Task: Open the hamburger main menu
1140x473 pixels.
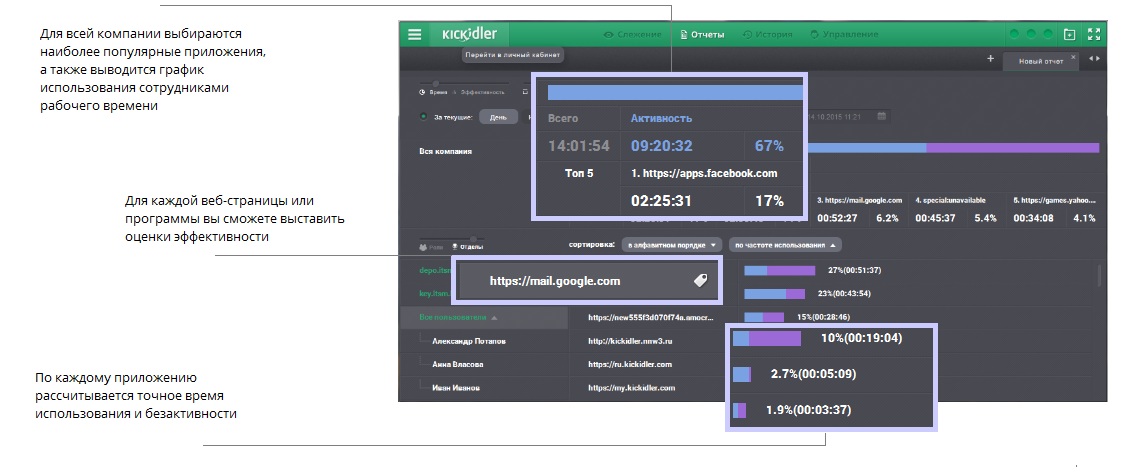Action: 414,34
